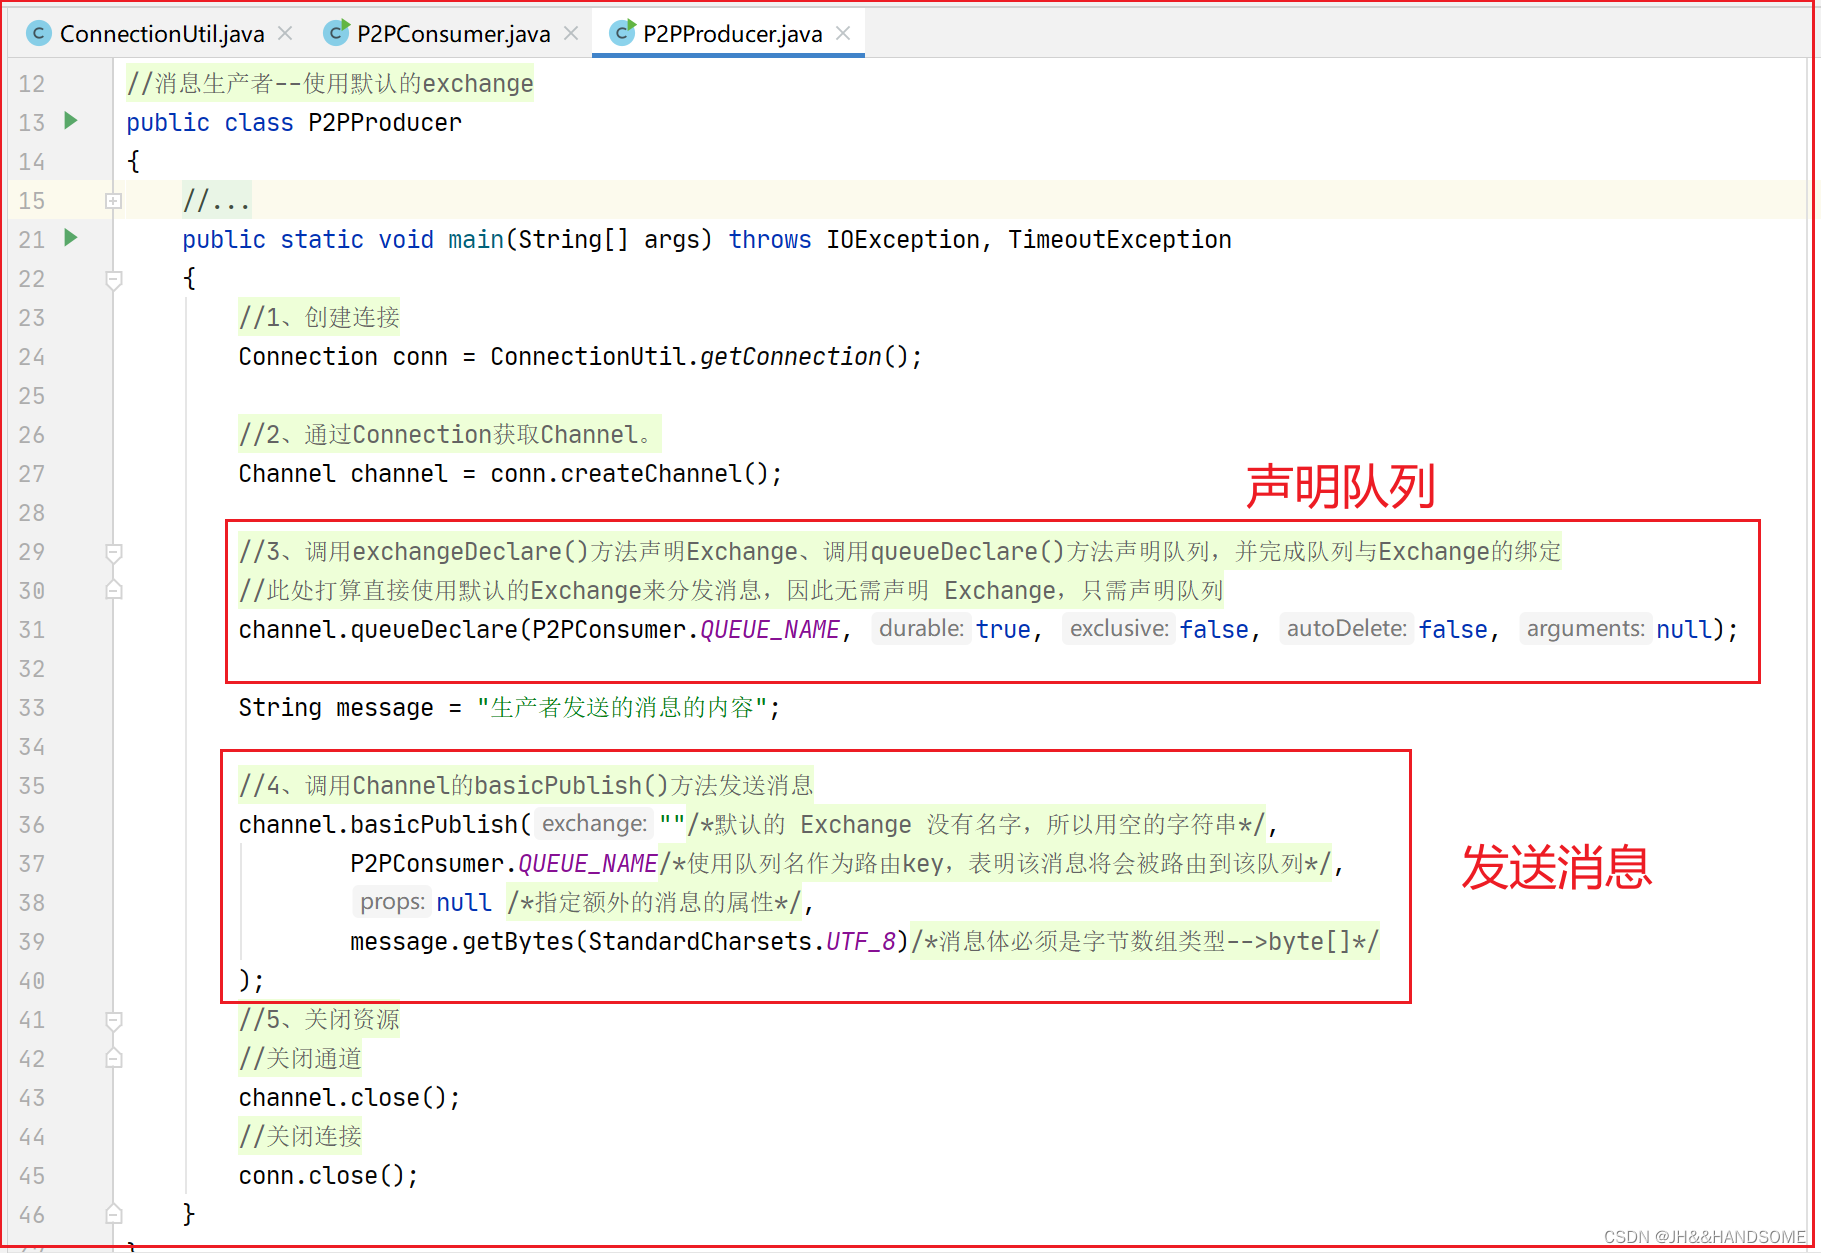Switch to the ConnectionUtil.java tab
Image resolution: width=1821 pixels, height=1253 pixels.
[x=162, y=34]
